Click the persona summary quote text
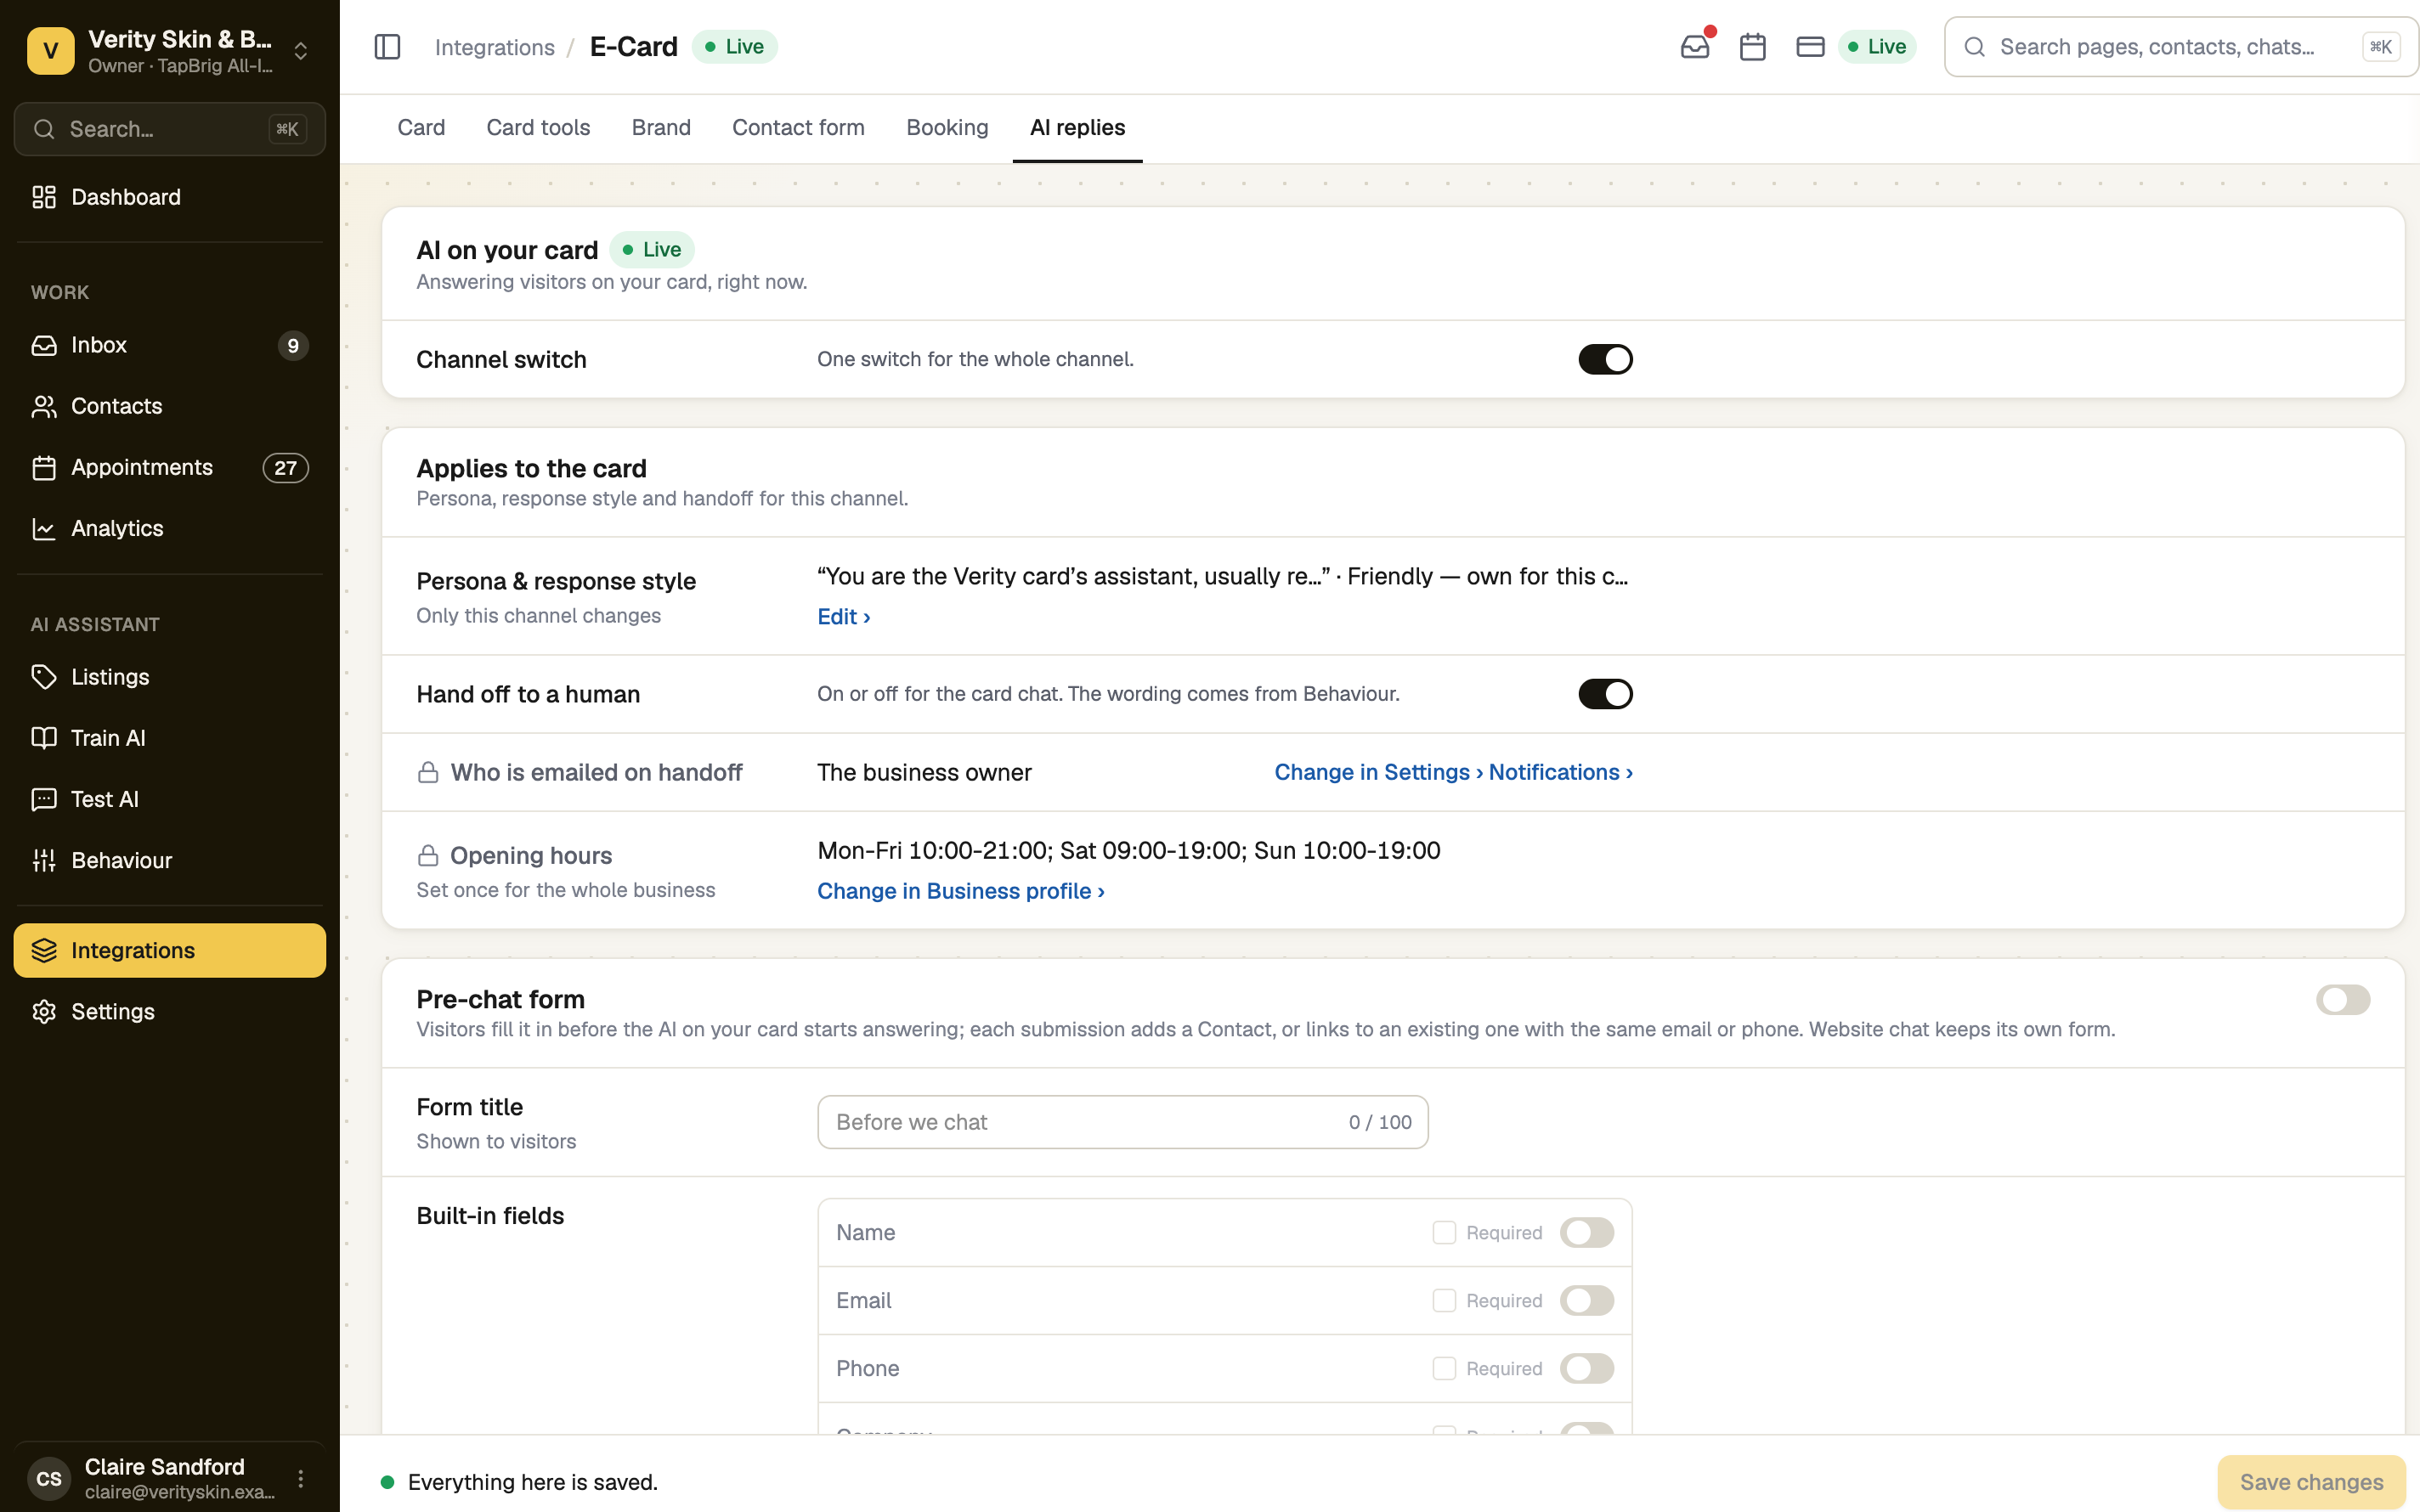The image size is (2420, 1512). [1222, 576]
